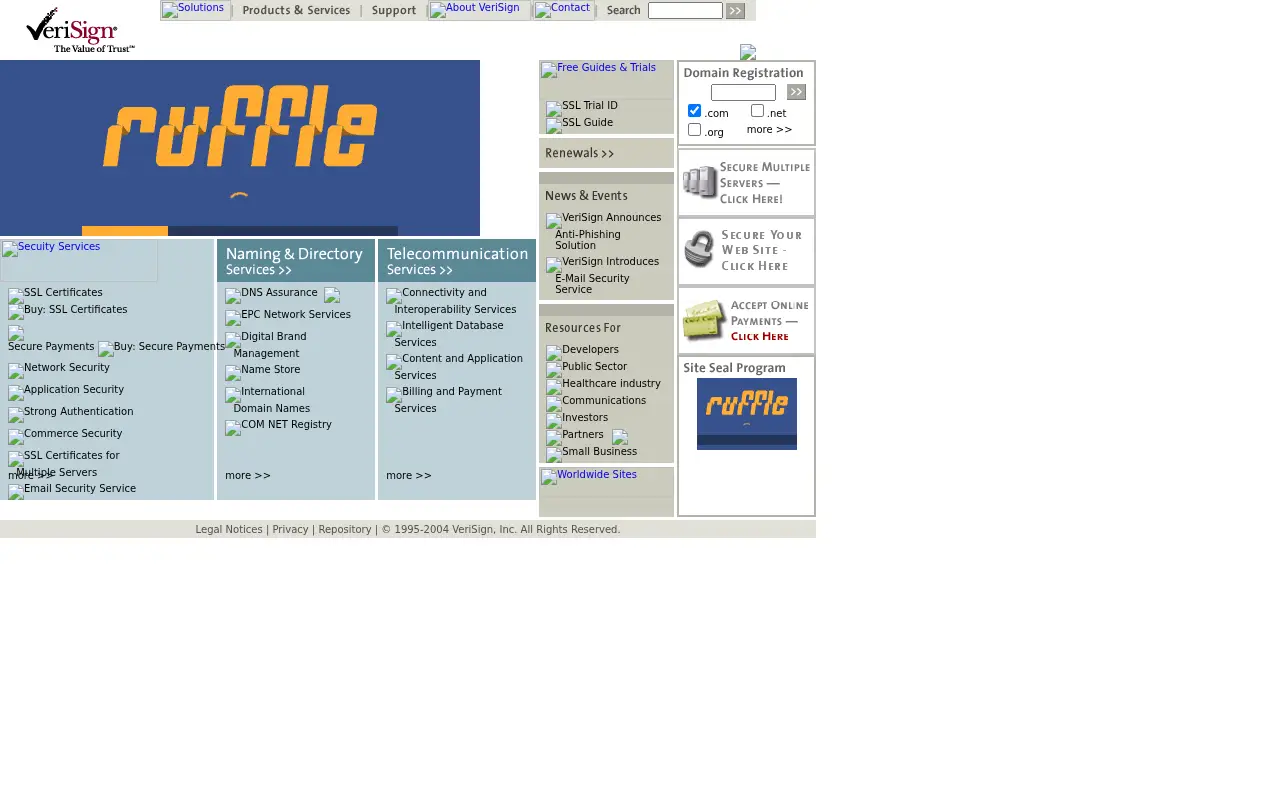Show more Naming & Directory services

pos(248,476)
